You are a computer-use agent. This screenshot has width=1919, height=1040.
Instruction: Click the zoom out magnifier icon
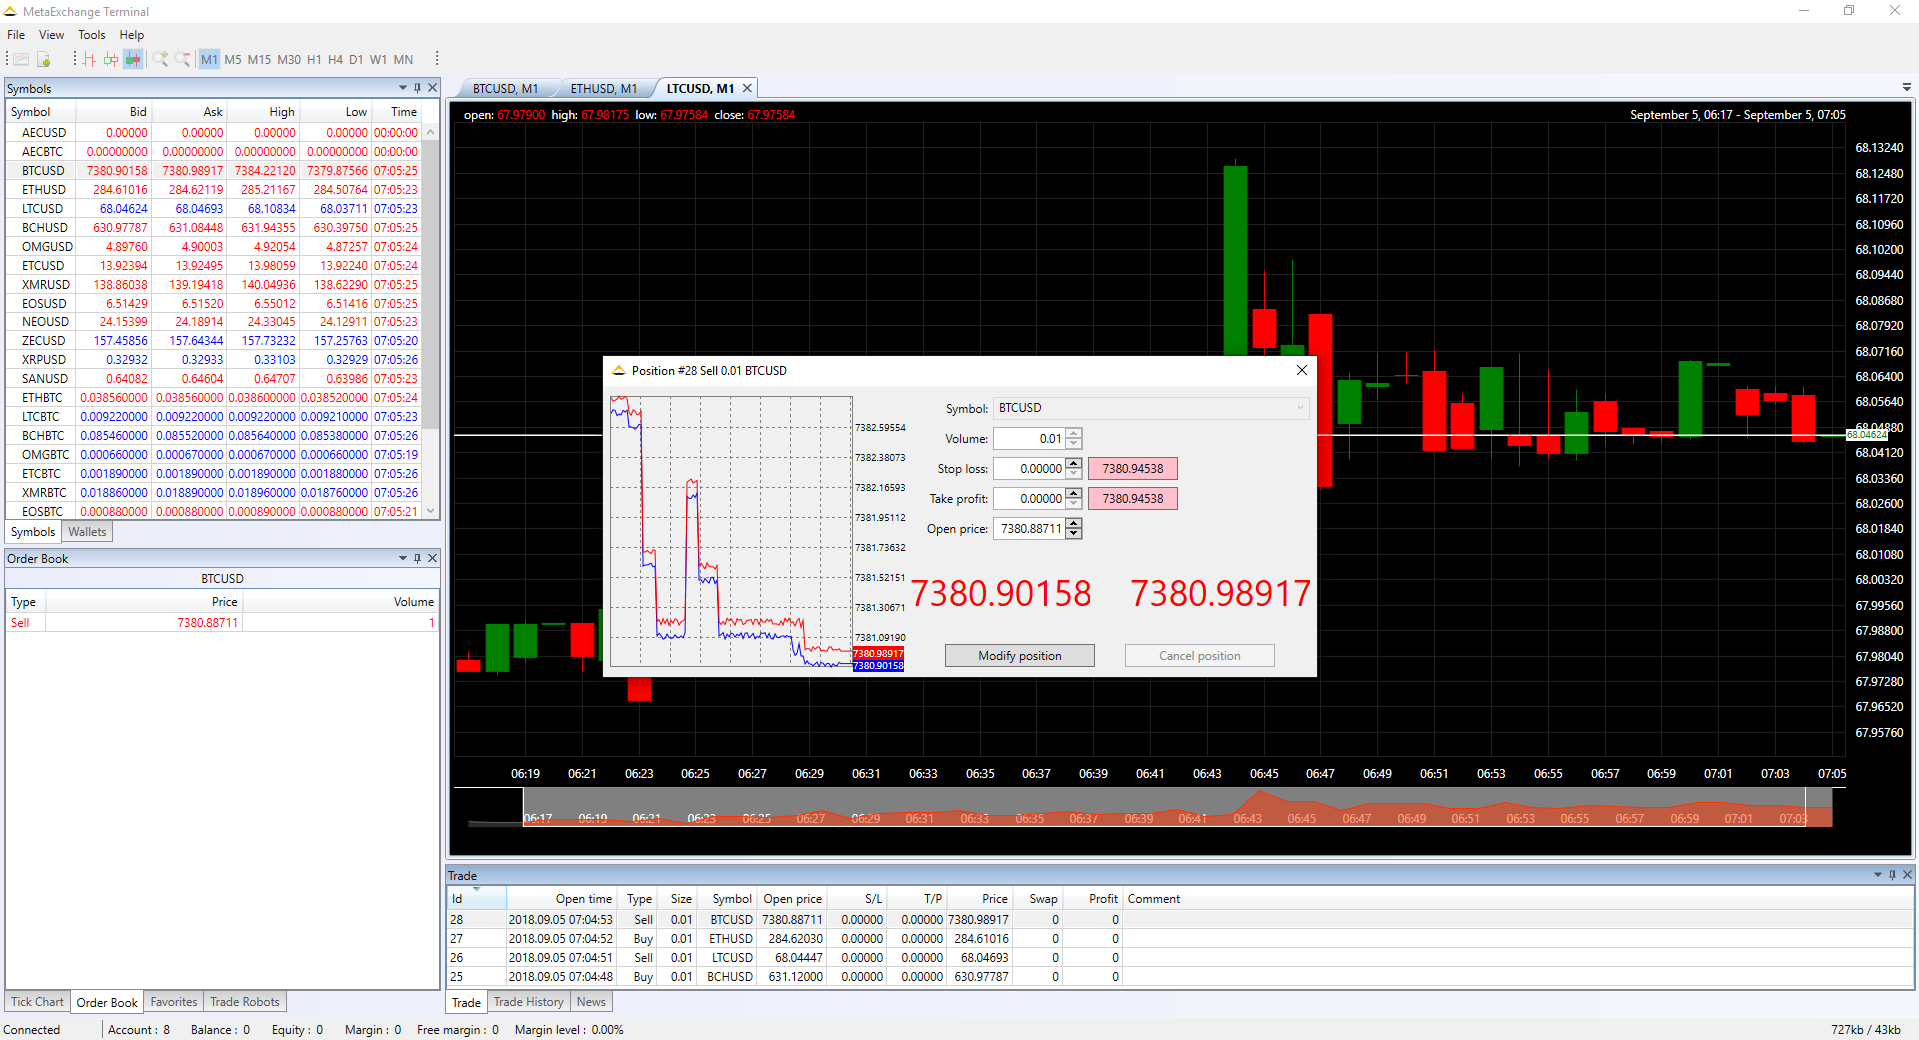tap(182, 60)
